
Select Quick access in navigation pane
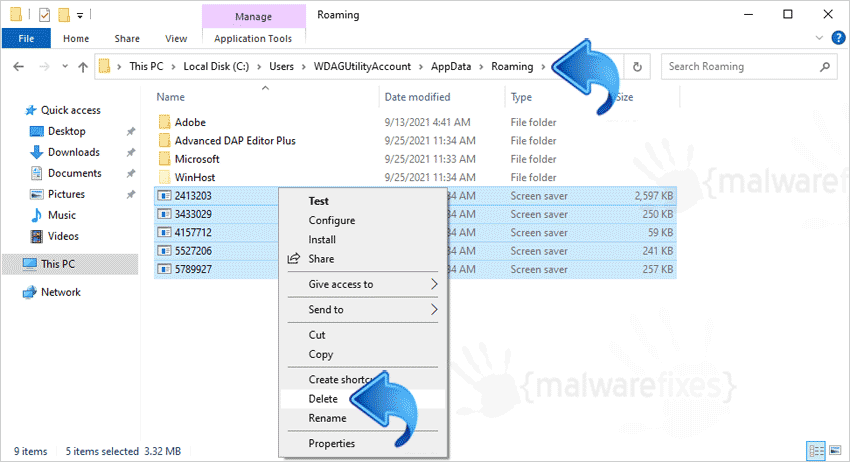pyautogui.click(x=70, y=110)
